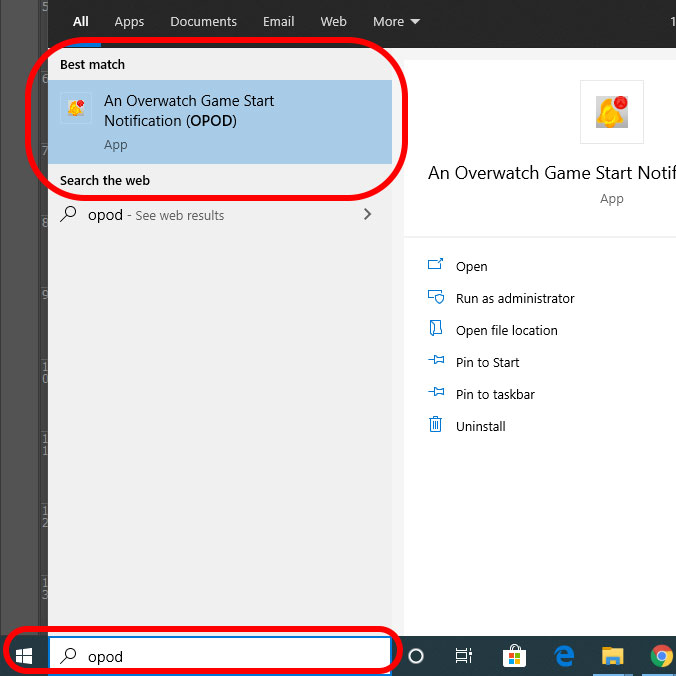Choose Uninstall for the OPOD app
The width and height of the screenshot is (676, 676).
[481, 426]
